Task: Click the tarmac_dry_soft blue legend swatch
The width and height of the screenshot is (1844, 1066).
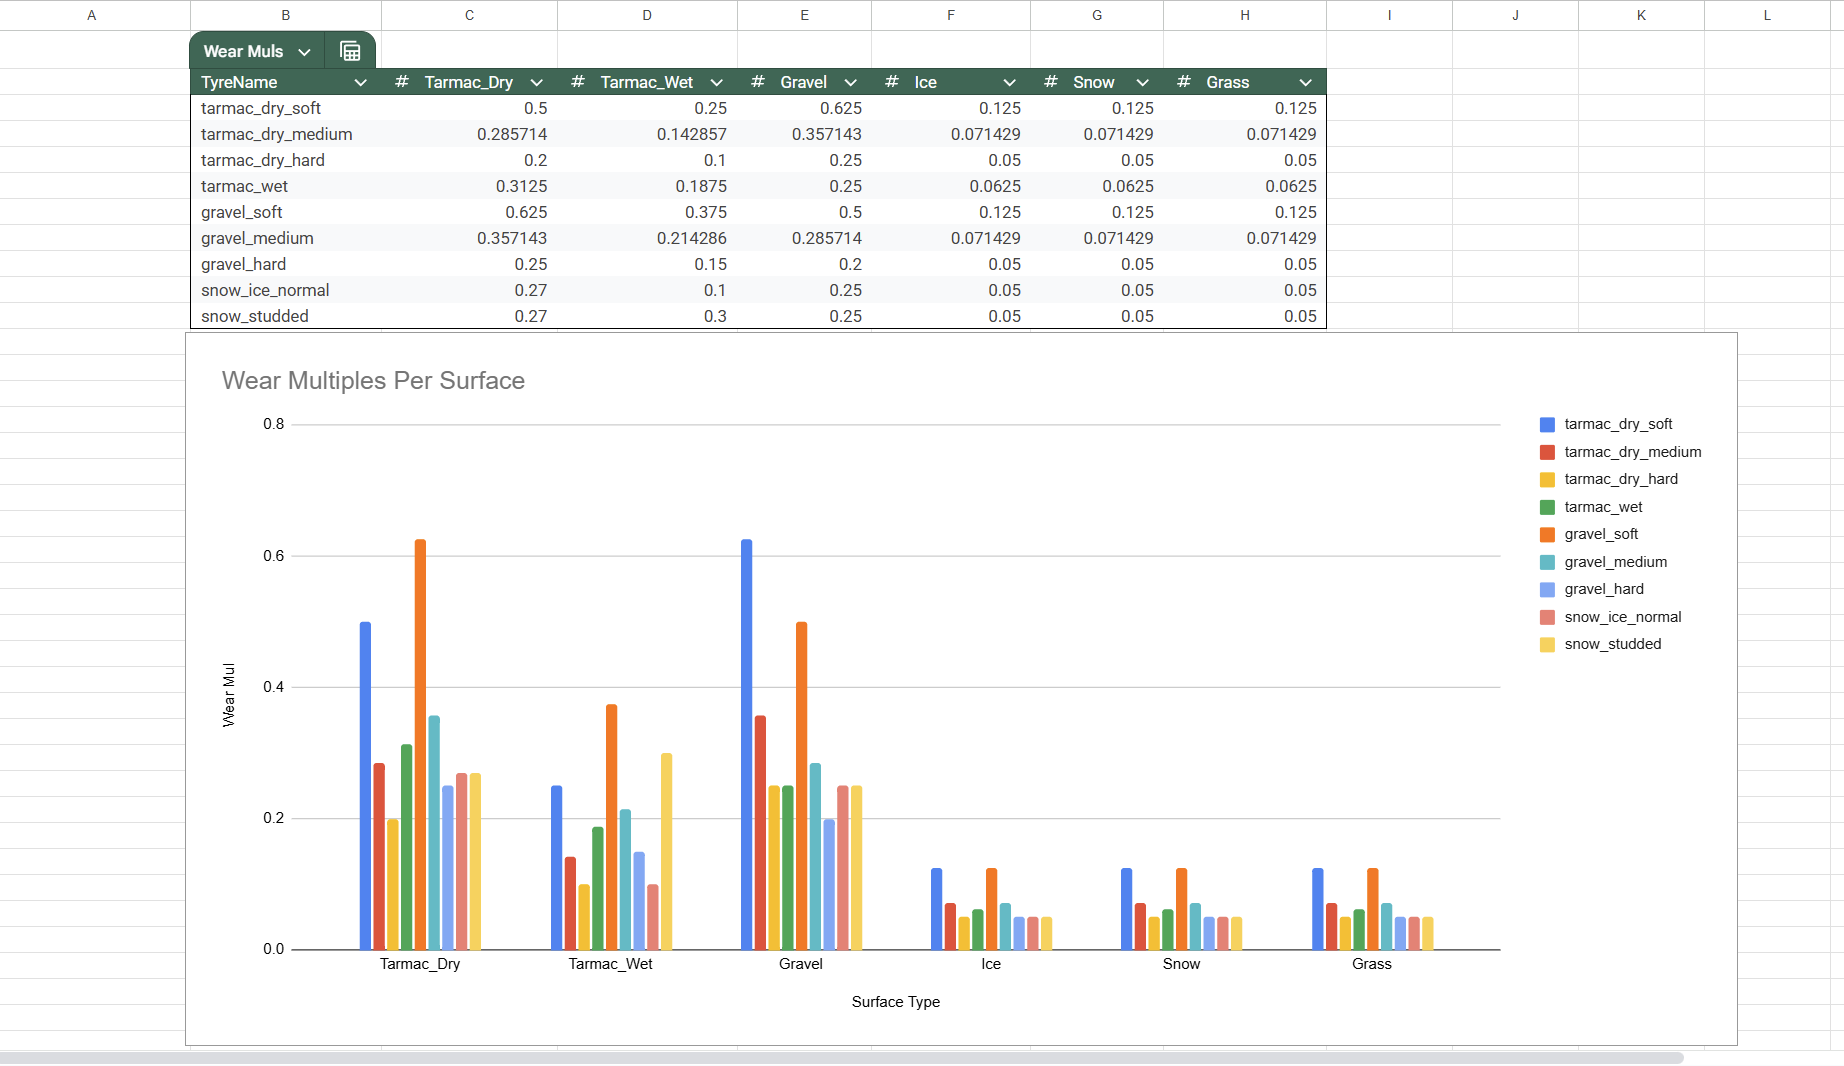Action: point(1547,425)
